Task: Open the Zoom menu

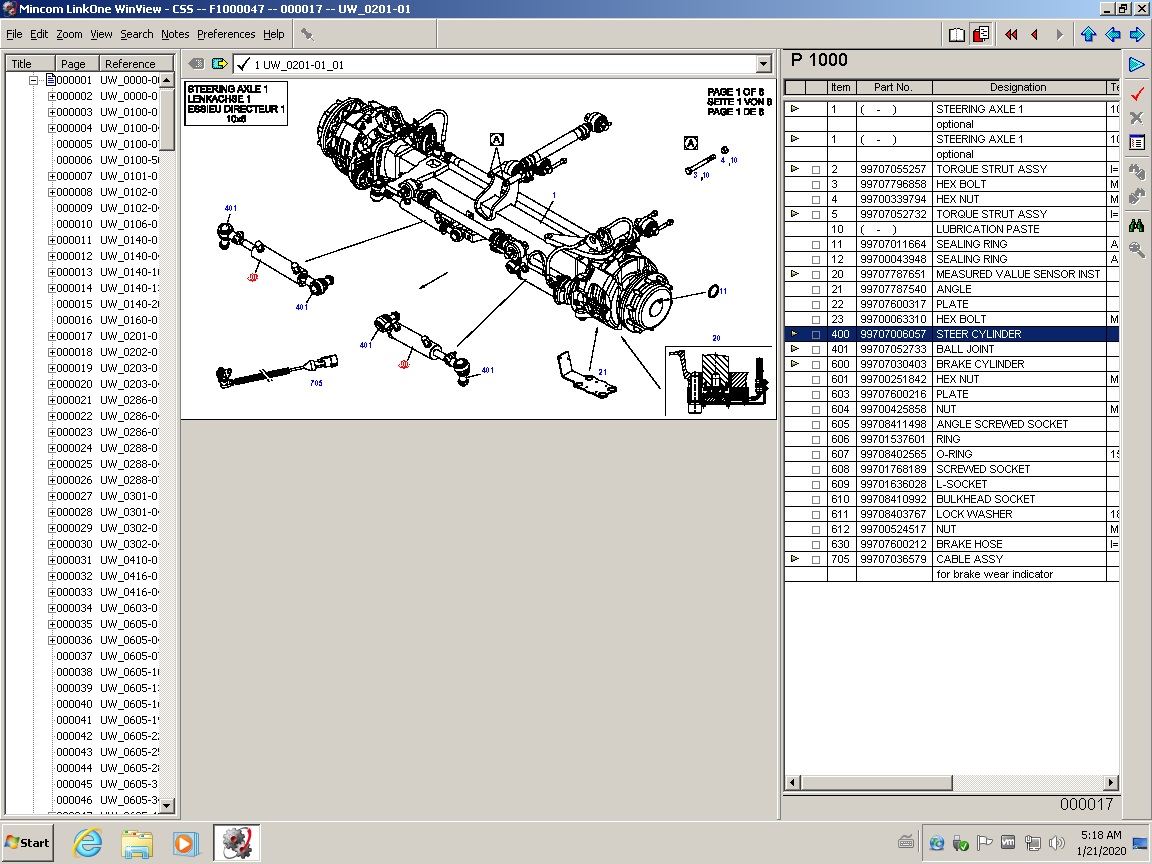Action: click(x=69, y=34)
